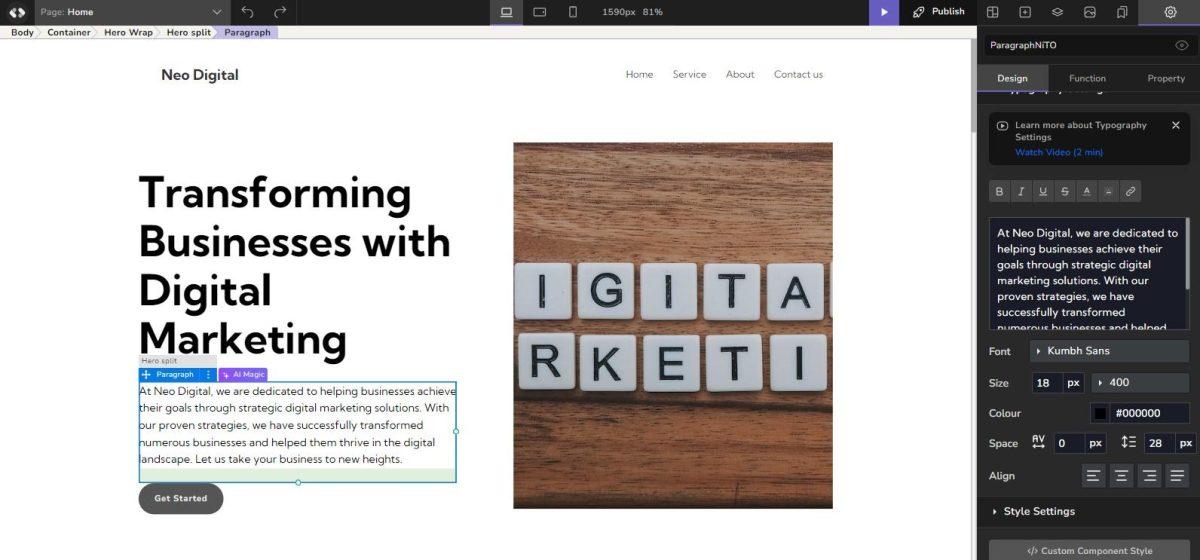This screenshot has height=560, width=1200.
Task: Change the line height px unit
Action: (x=1186, y=443)
